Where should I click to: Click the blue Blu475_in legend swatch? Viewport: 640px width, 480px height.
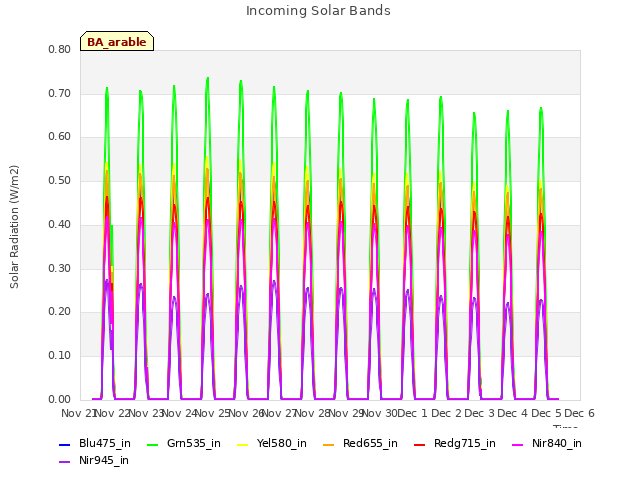(65, 444)
